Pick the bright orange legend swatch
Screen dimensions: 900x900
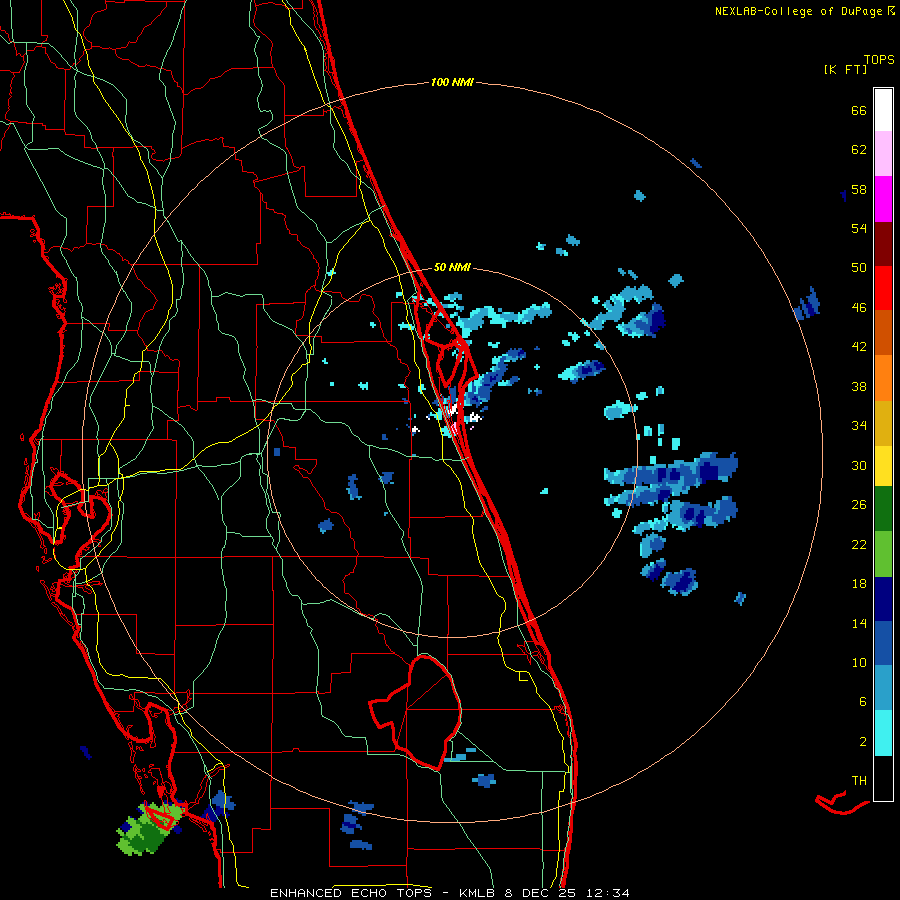(883, 378)
